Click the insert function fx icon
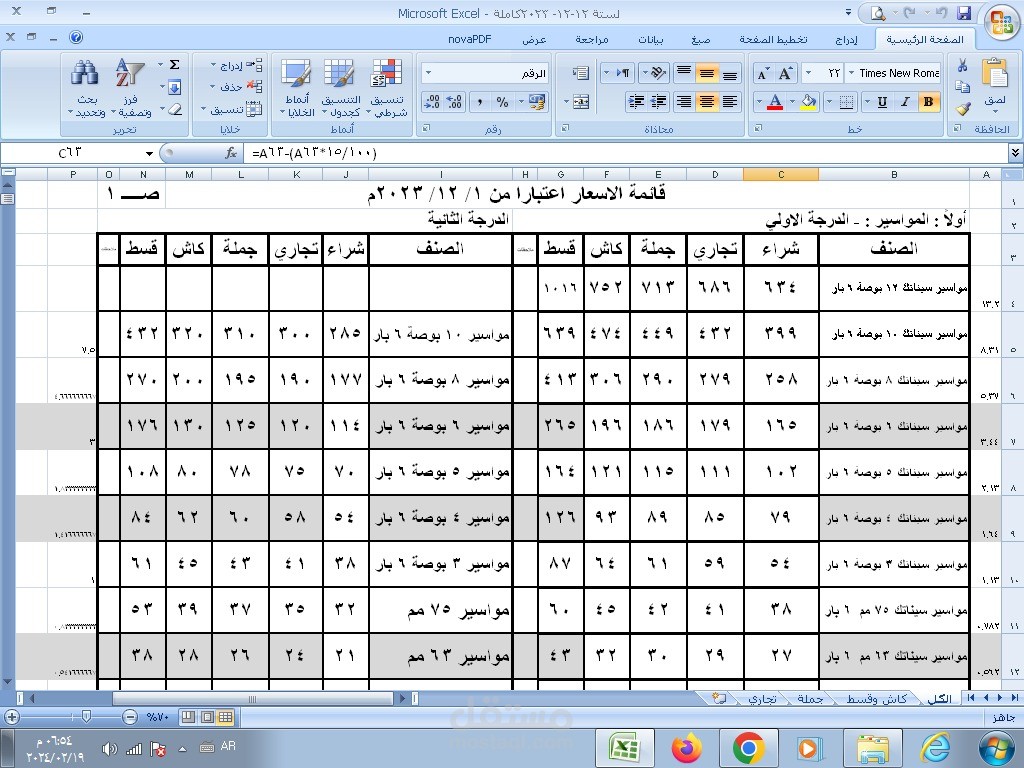Image resolution: width=1024 pixels, height=768 pixels. [x=231, y=153]
